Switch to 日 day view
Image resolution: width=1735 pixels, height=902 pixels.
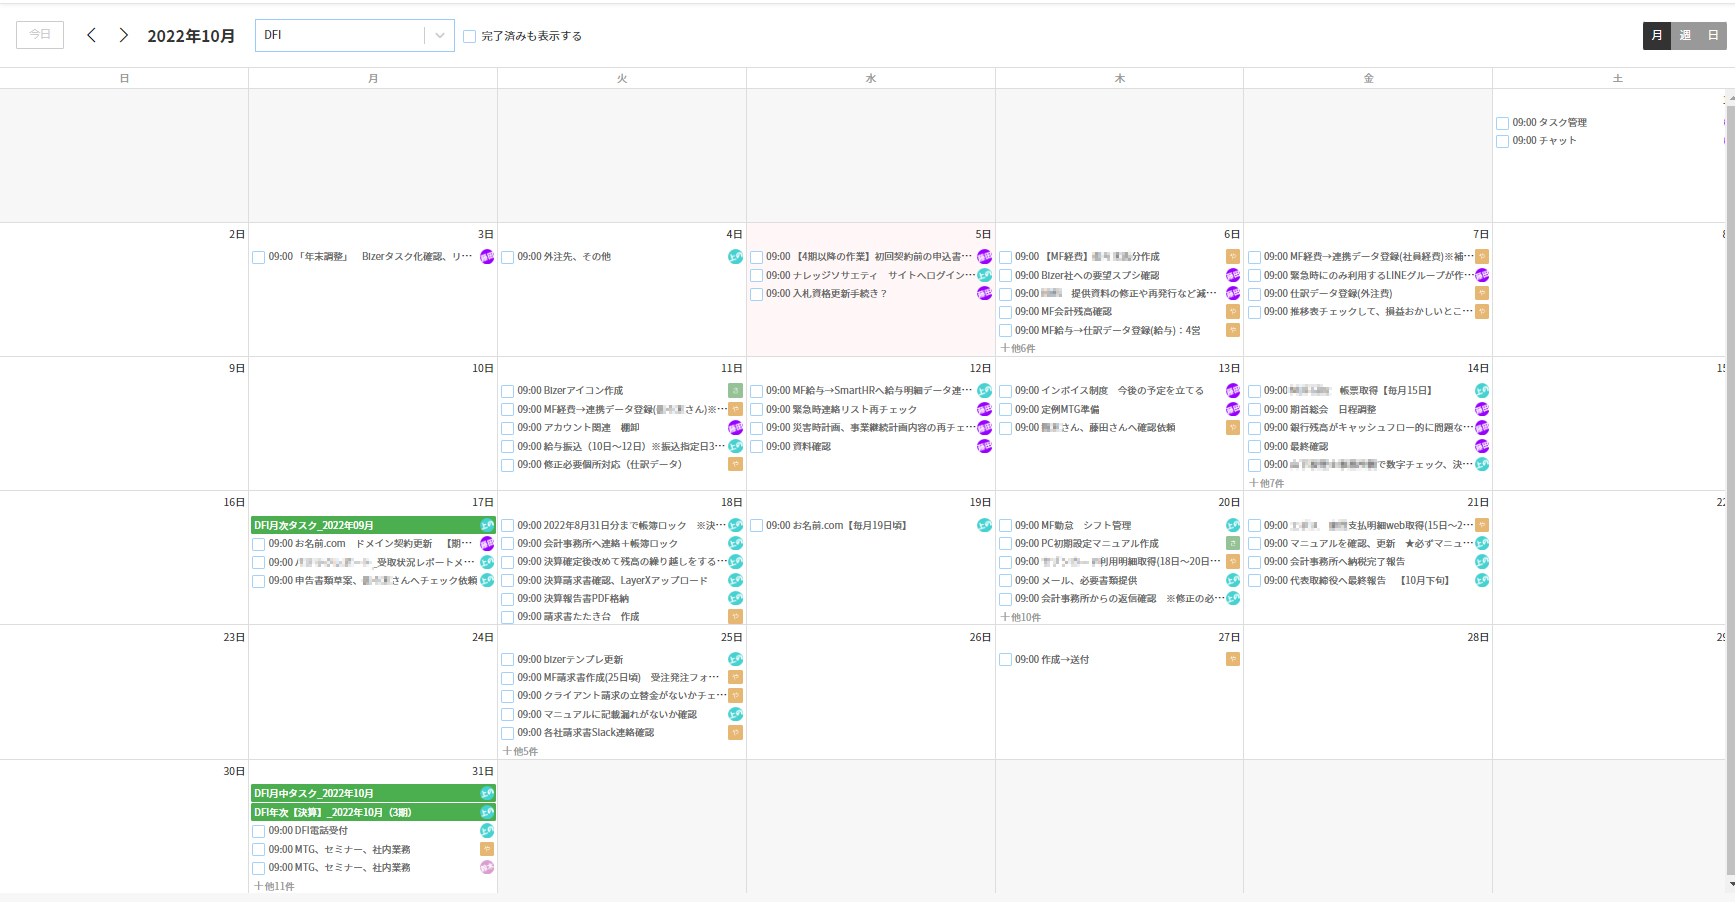coord(1713,35)
